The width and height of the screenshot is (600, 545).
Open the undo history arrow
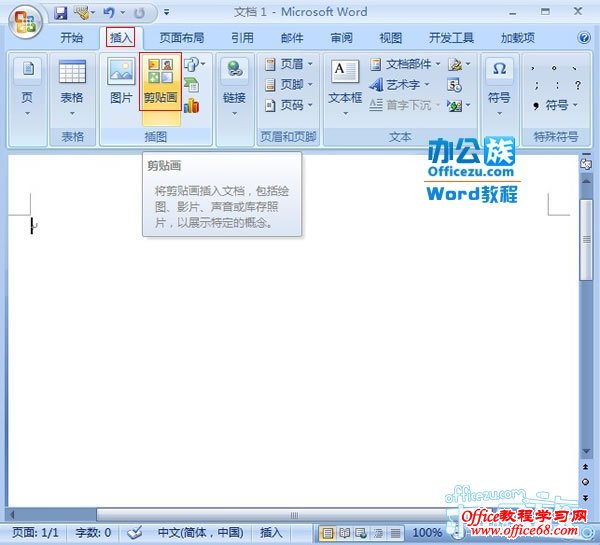pyautogui.click(x=123, y=13)
